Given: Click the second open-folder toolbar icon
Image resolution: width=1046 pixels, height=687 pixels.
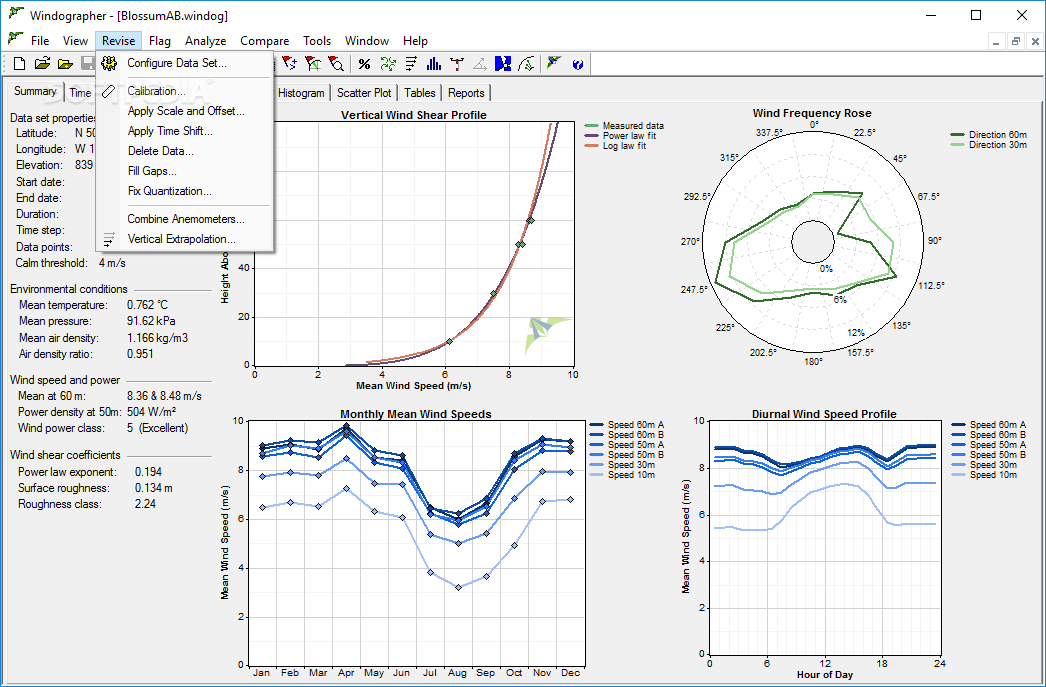Looking at the screenshot, I should [x=65, y=64].
